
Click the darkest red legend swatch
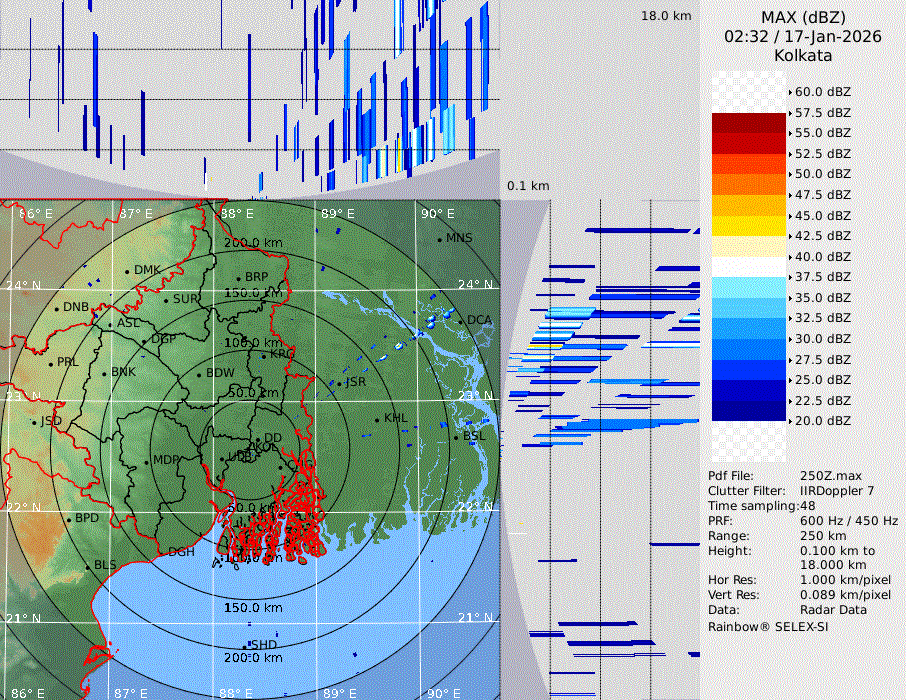(x=749, y=123)
